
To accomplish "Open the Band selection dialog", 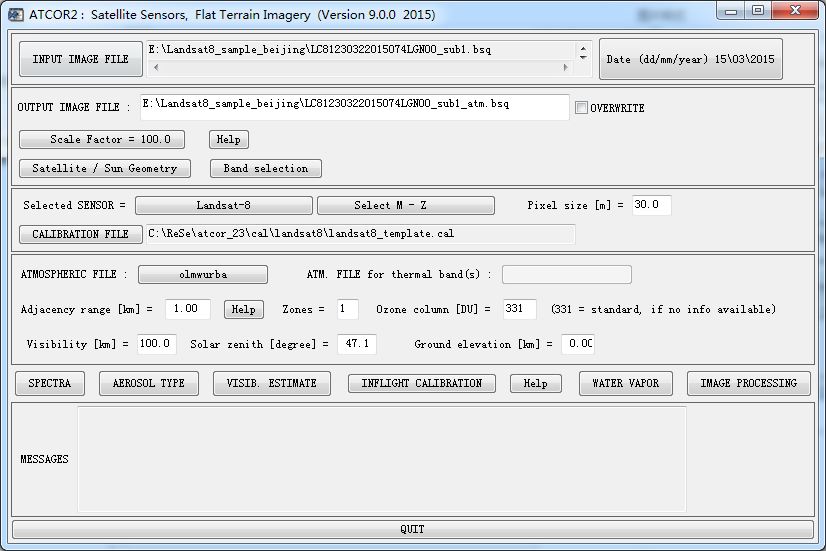I will pyautogui.click(x=265, y=168).
